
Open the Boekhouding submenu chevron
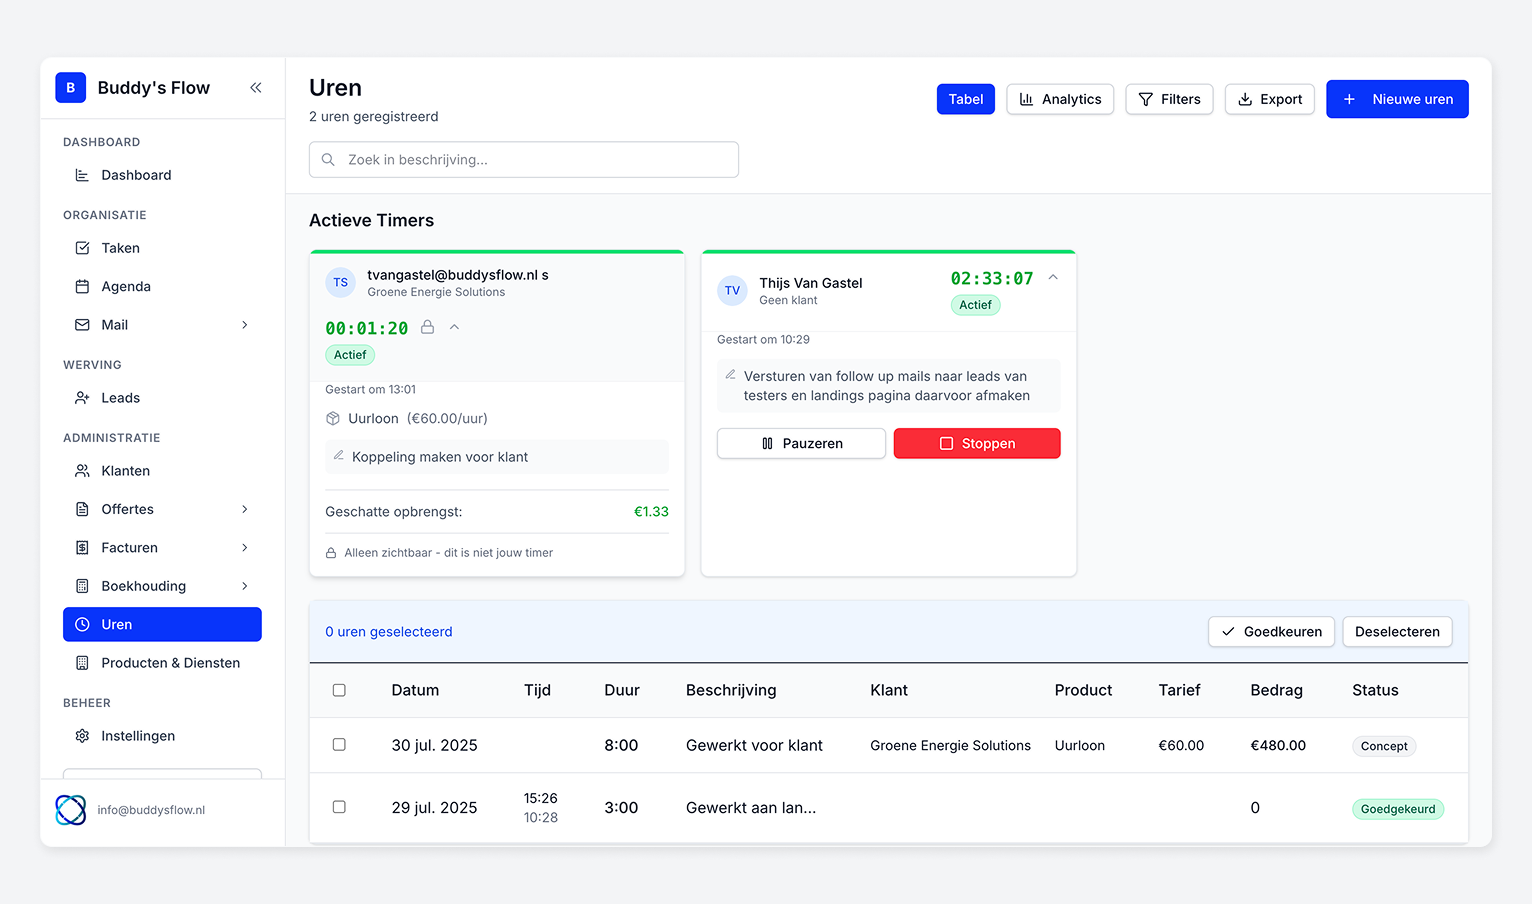click(244, 586)
